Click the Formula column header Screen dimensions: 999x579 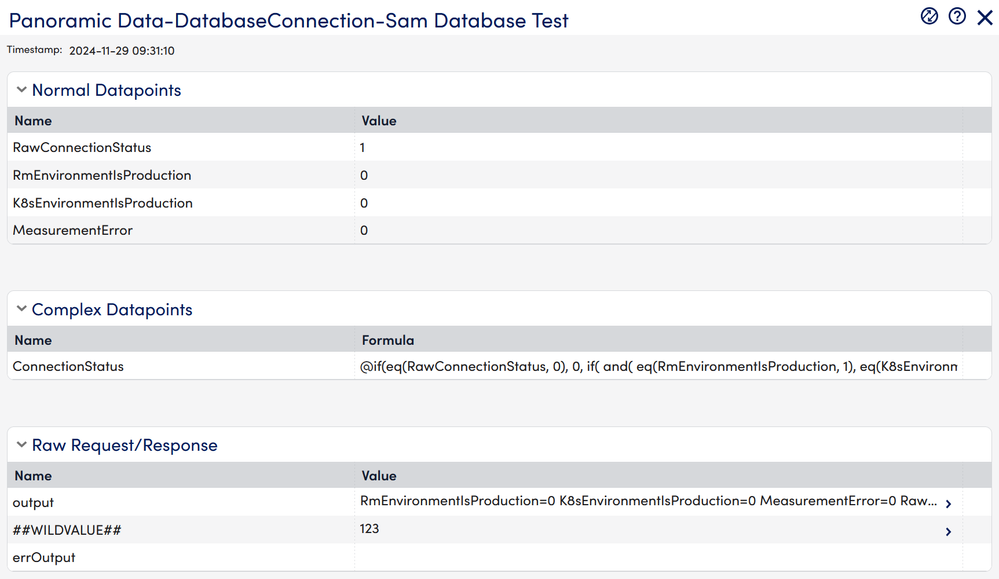(x=387, y=340)
